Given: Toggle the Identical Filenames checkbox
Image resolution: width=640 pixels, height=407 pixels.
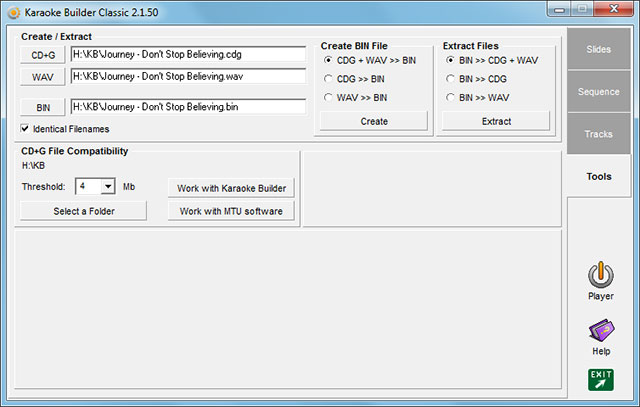Looking at the screenshot, I should pos(25,129).
